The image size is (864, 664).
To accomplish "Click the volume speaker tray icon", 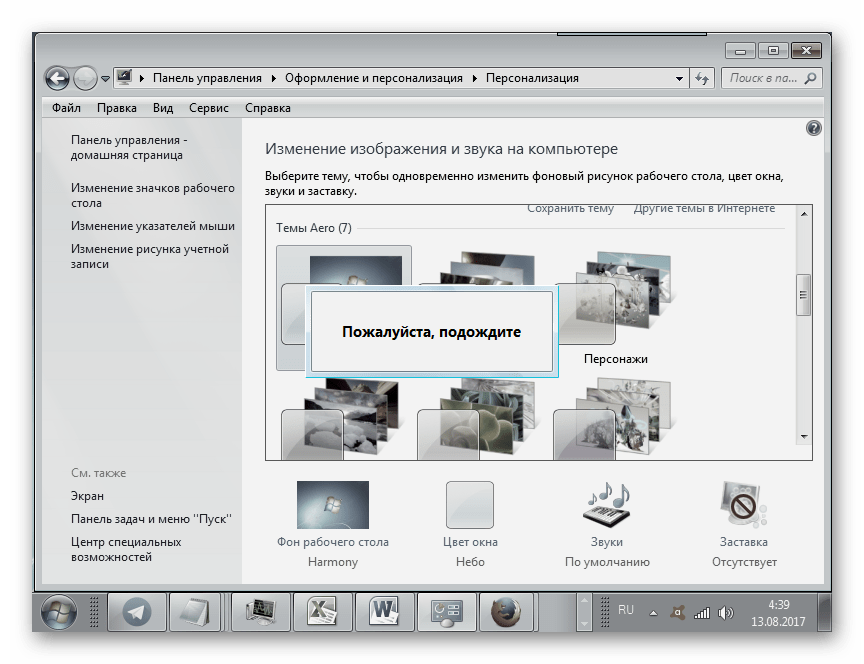I will click(x=726, y=613).
